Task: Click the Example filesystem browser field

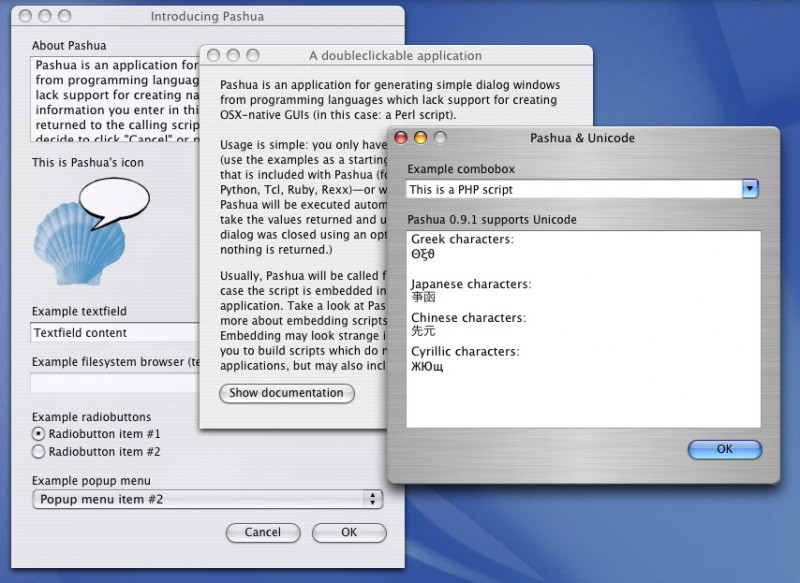Action: point(115,383)
